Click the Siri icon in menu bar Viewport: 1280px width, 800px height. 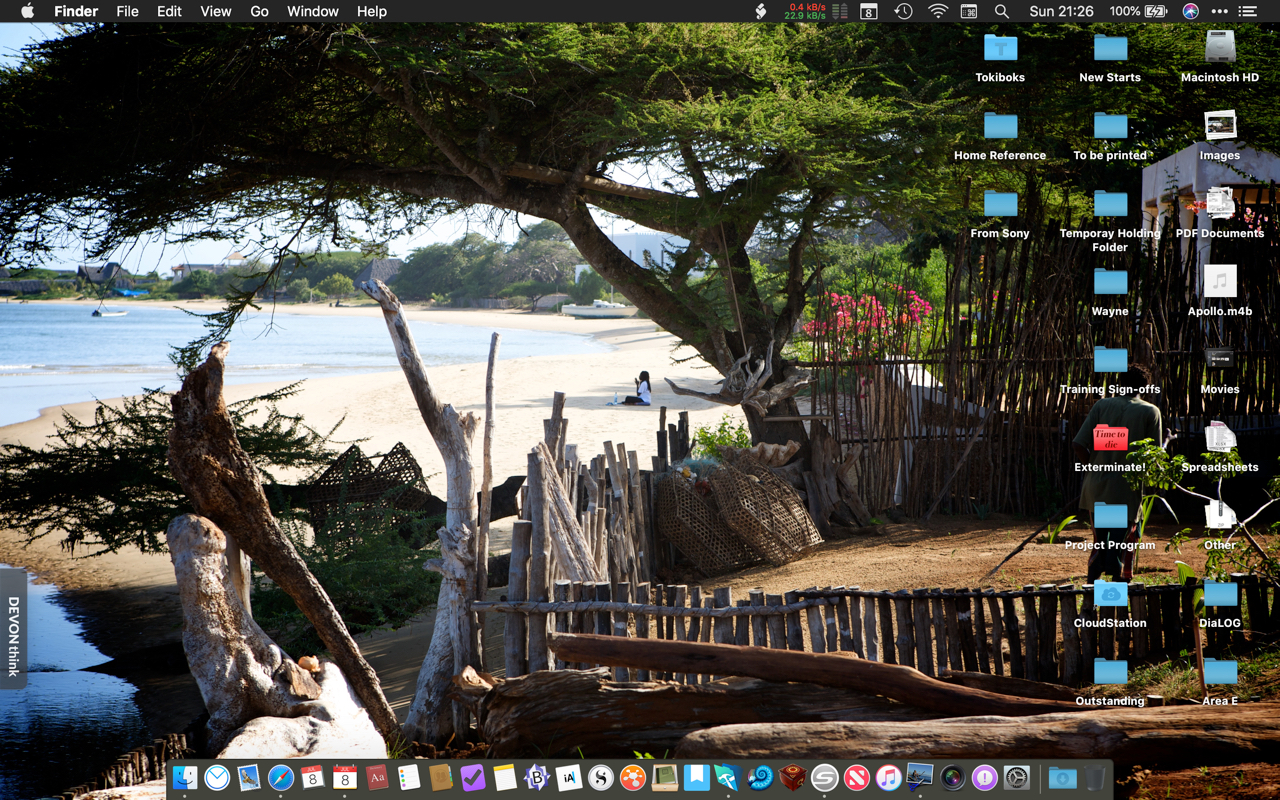tap(1190, 11)
